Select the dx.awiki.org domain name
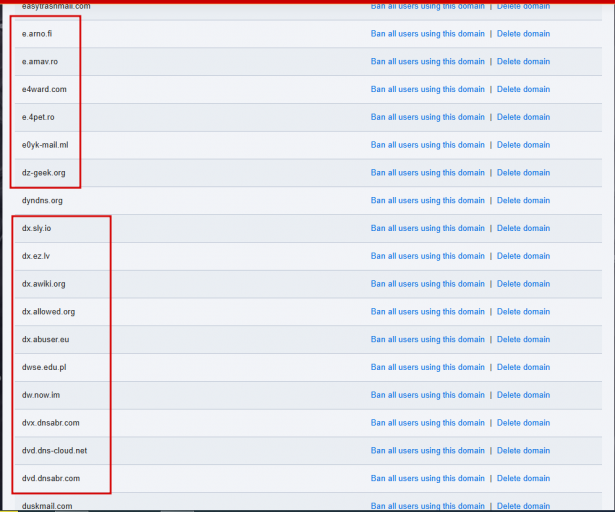 [x=44, y=284]
